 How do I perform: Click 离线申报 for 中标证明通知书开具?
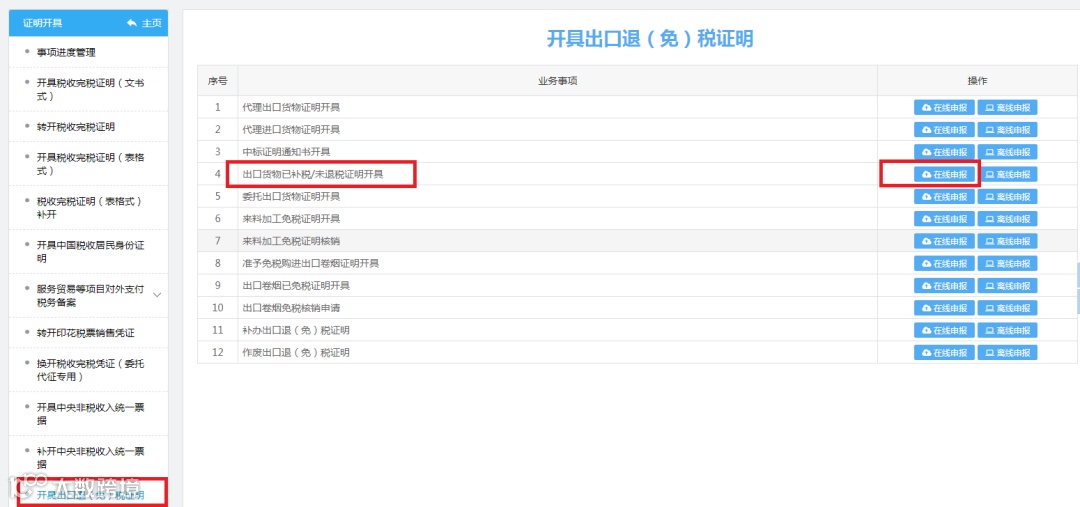click(x=1007, y=152)
